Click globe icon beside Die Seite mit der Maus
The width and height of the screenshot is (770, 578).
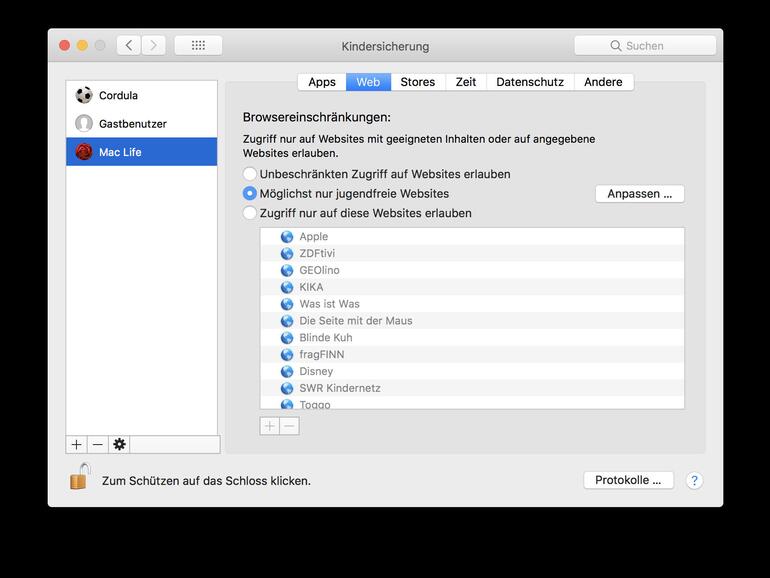(x=287, y=321)
